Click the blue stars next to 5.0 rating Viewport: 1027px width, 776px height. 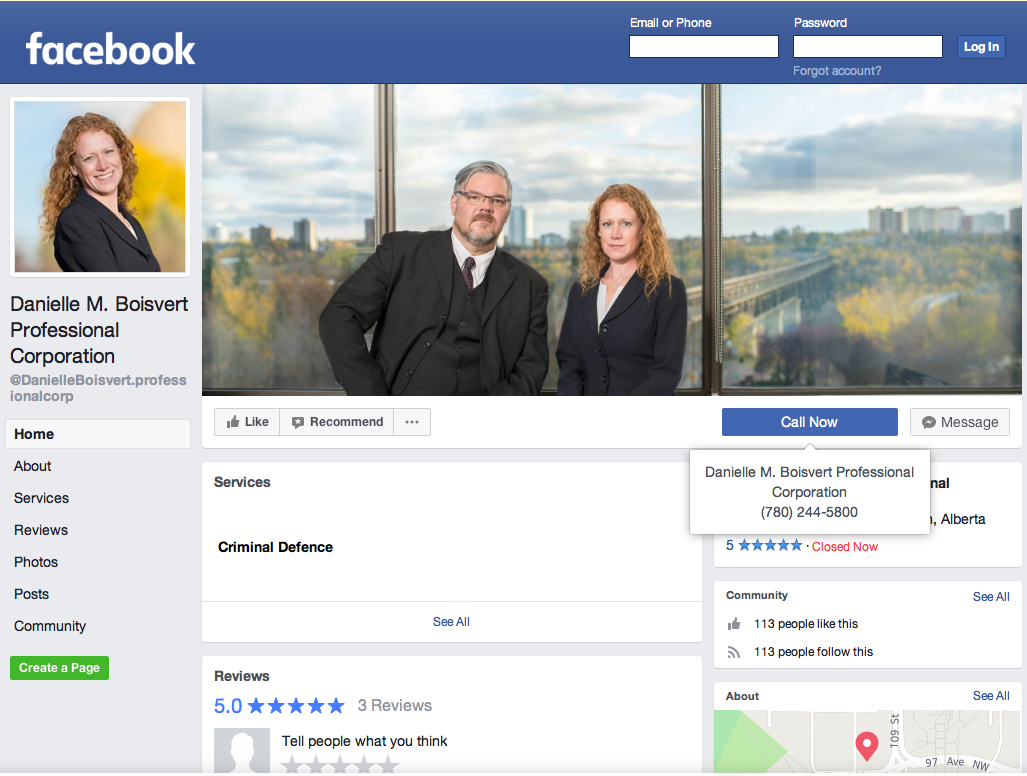tap(296, 706)
